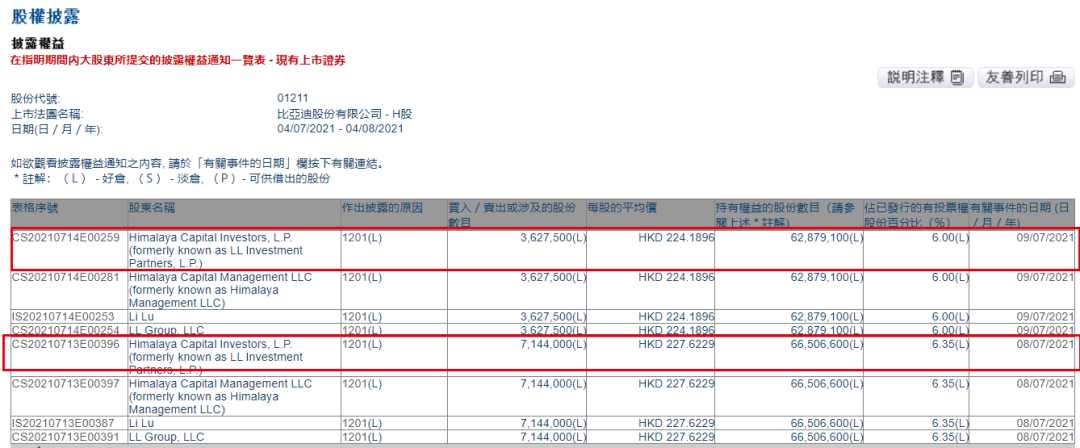Viewport: 1080px width, 448px height.
Task: Open 08/07/2021 event date in CS20210713E00396 row
Action: (1046, 343)
